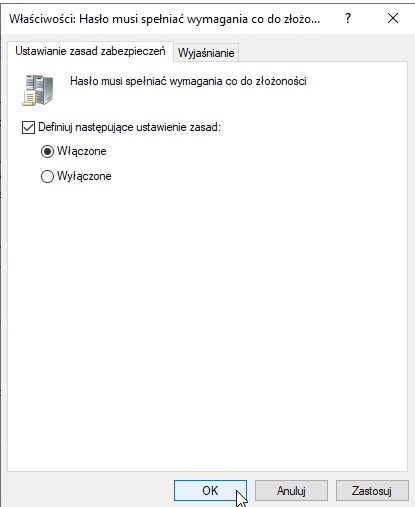Apply settings with the Zastosuj button
This screenshot has height=507, width=415.
372,490
